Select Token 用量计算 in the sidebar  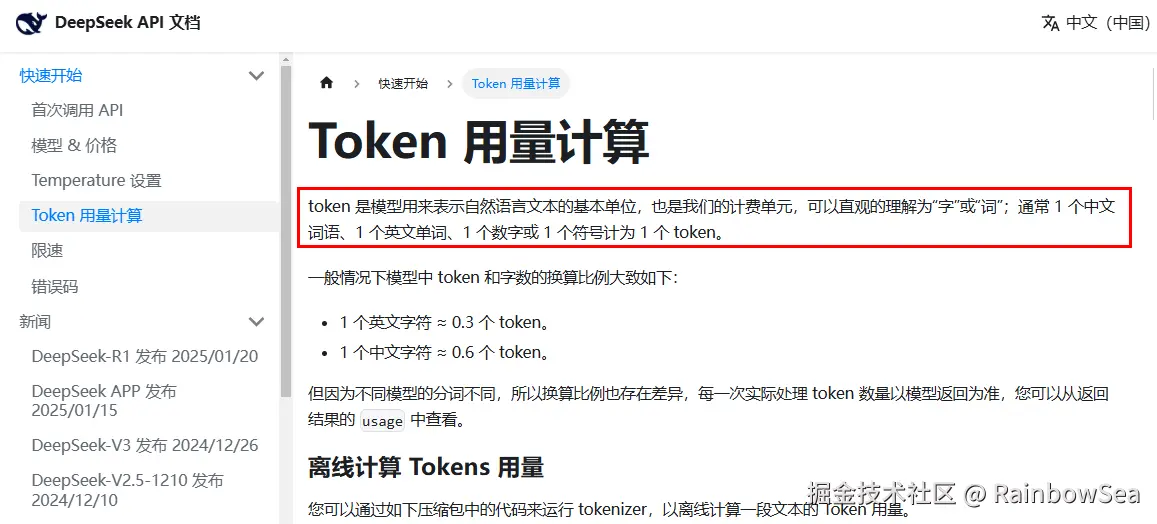(x=149, y=216)
